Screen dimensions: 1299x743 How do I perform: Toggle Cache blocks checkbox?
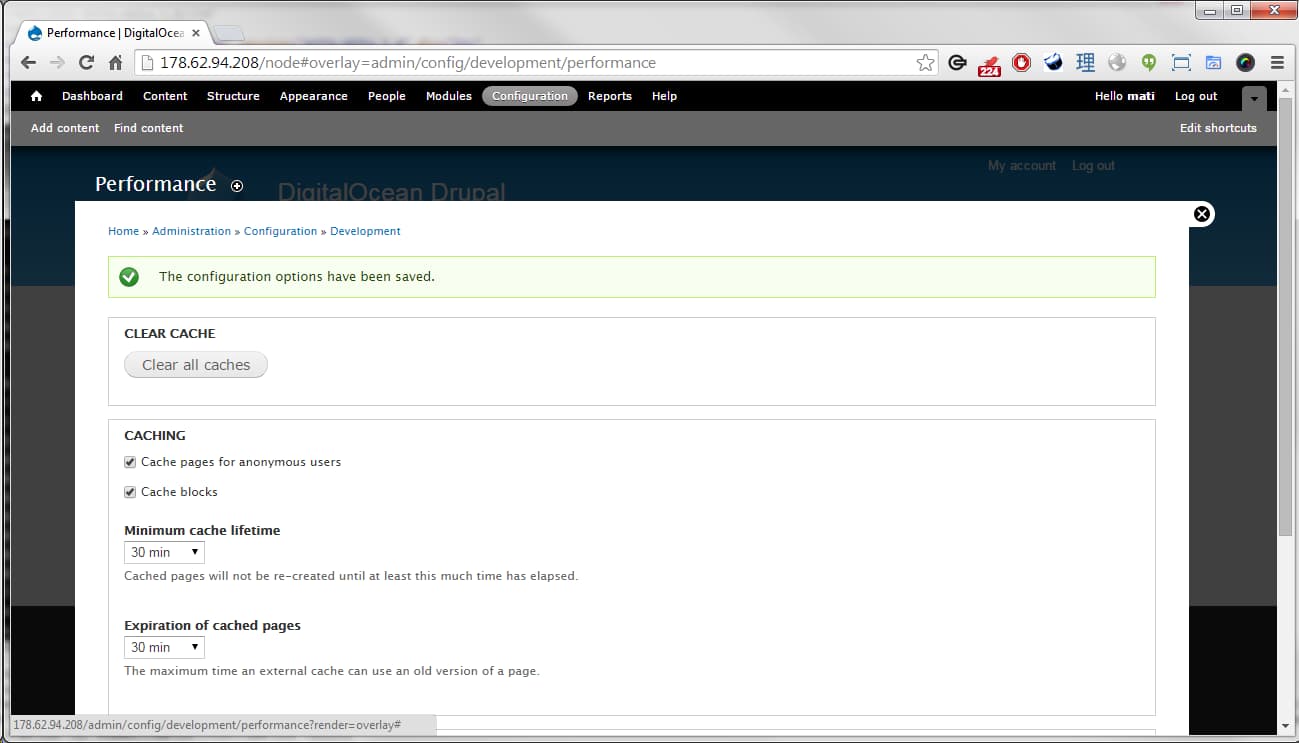tap(130, 492)
